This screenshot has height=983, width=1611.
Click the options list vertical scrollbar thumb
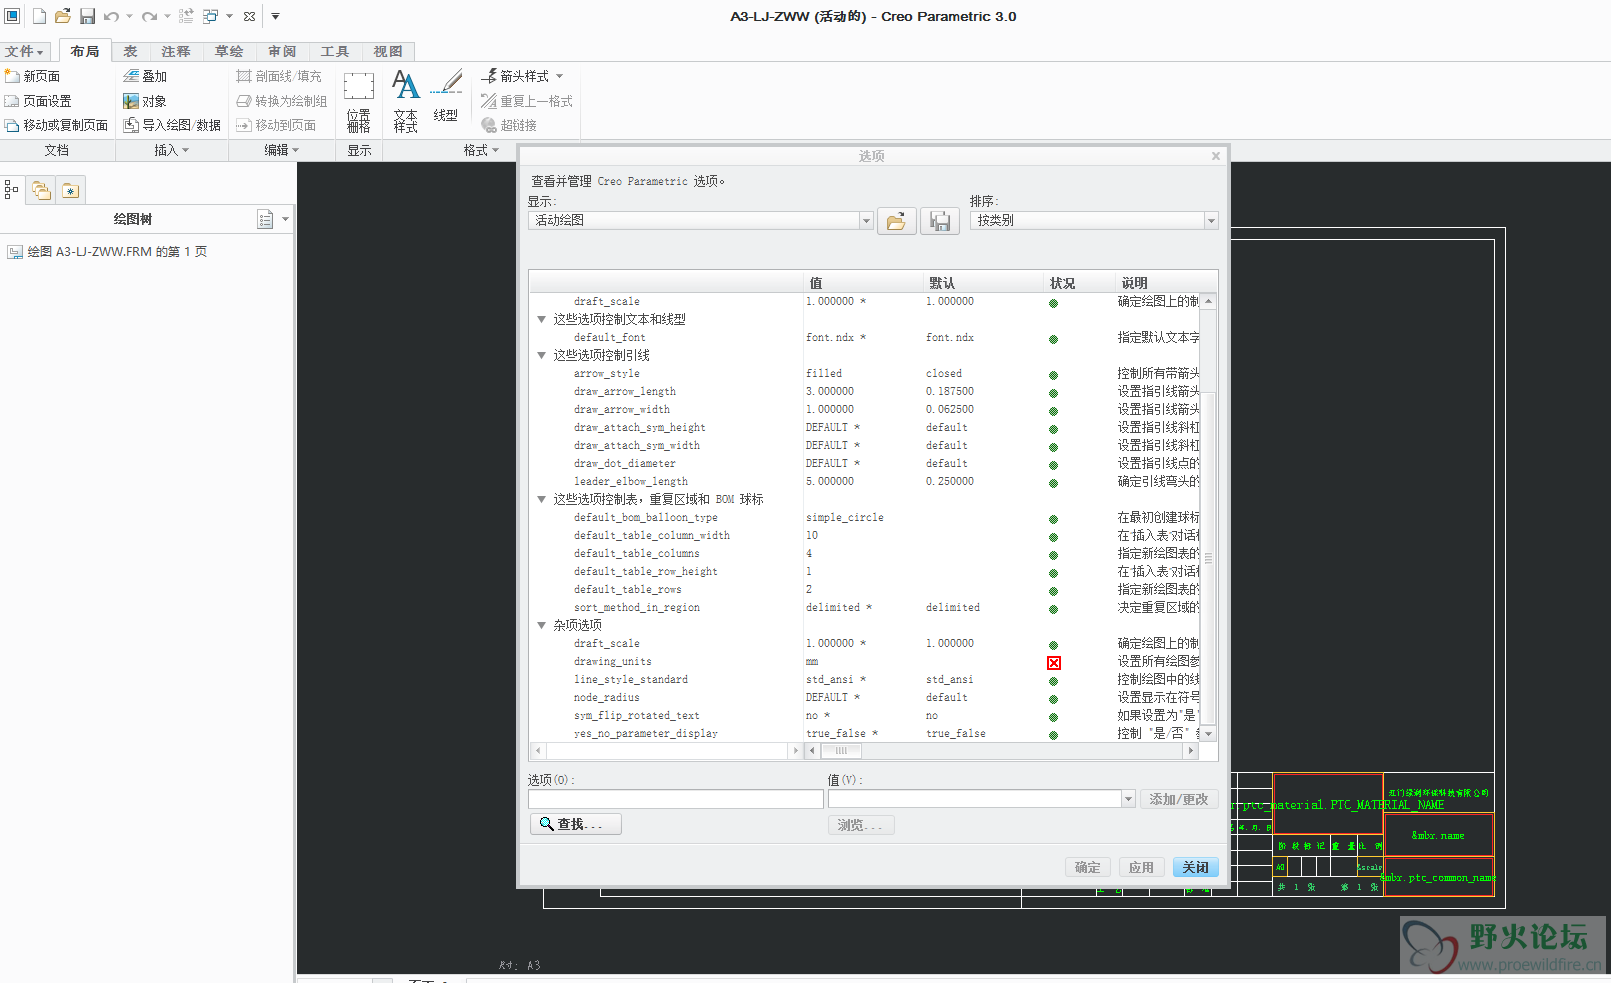[x=1208, y=558]
